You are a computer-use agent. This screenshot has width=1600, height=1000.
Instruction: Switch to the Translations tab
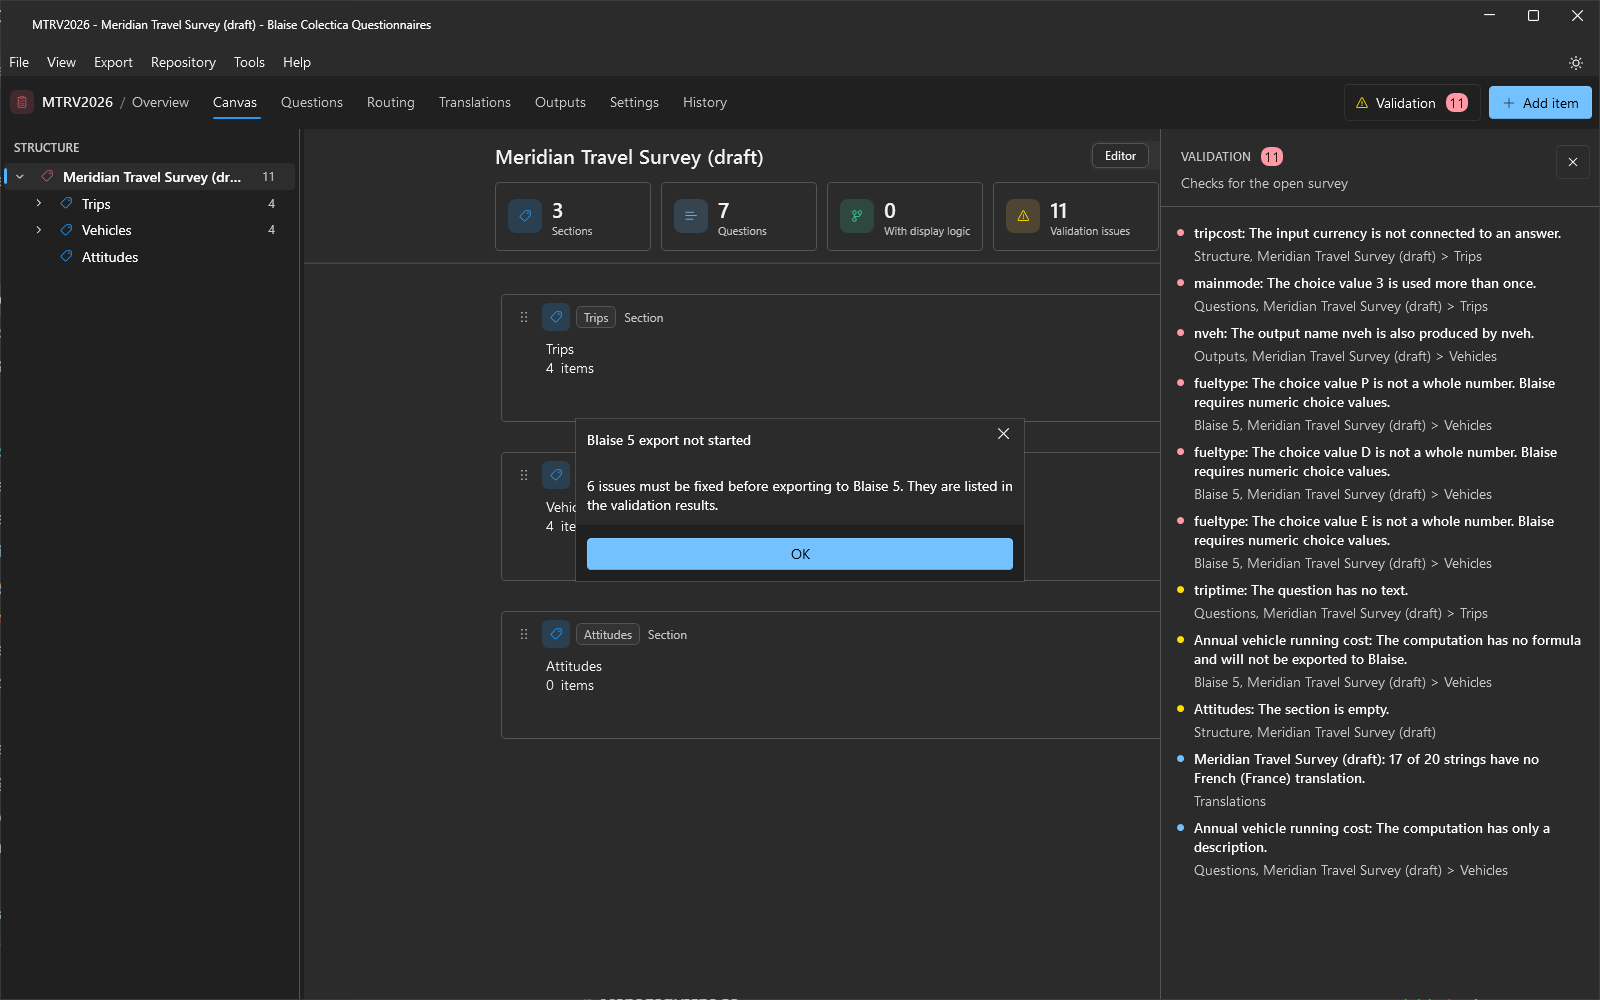click(475, 102)
